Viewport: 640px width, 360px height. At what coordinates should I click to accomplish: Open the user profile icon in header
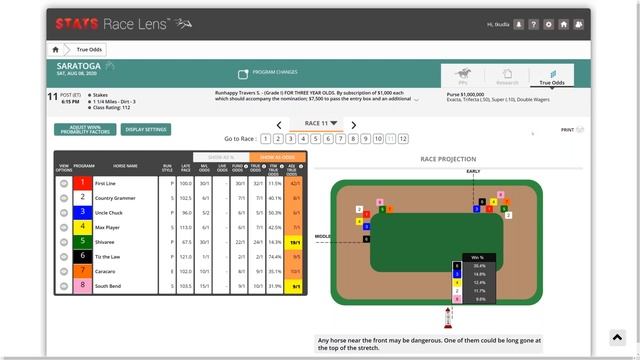click(x=518, y=24)
